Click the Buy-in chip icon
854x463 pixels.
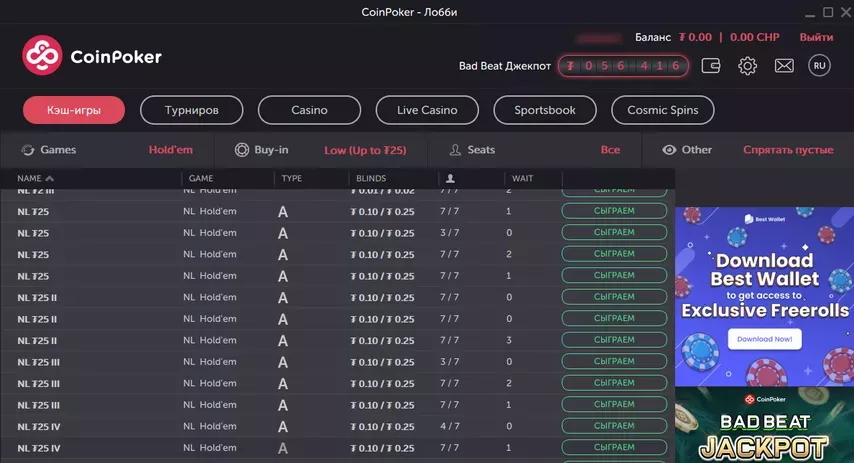[242, 150]
